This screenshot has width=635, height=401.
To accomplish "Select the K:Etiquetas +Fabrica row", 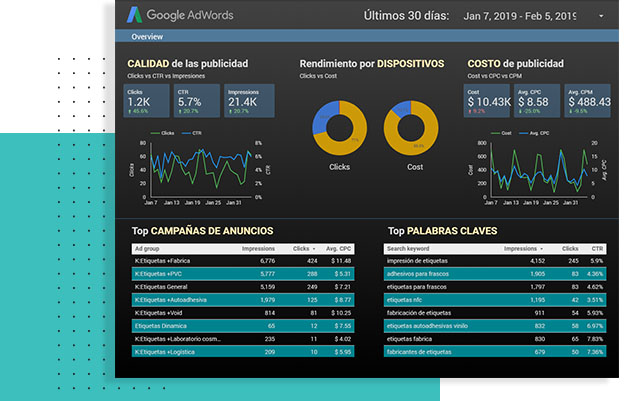I will click(x=243, y=261).
